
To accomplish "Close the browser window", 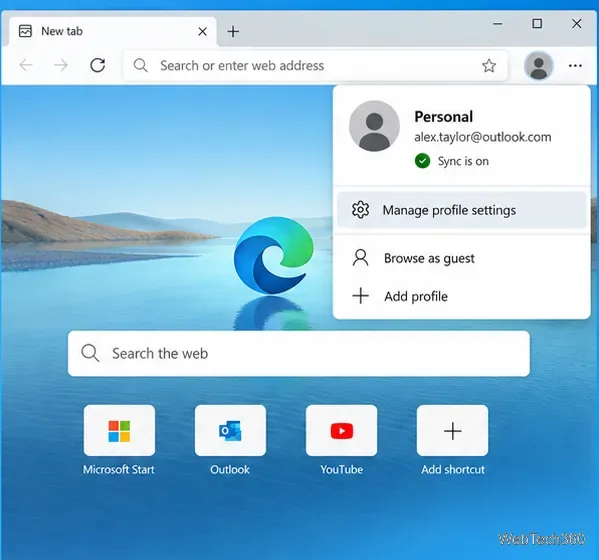I will click(x=576, y=24).
